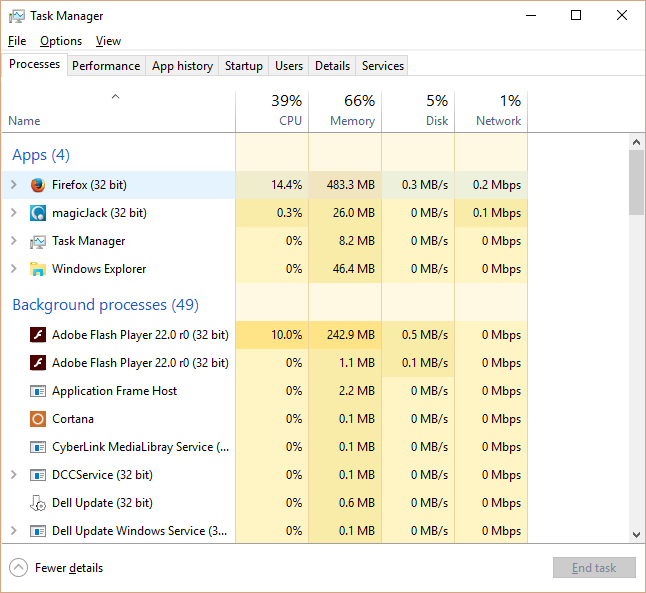
Task: Click the Firefox icon in Apps list
Action: (37, 185)
